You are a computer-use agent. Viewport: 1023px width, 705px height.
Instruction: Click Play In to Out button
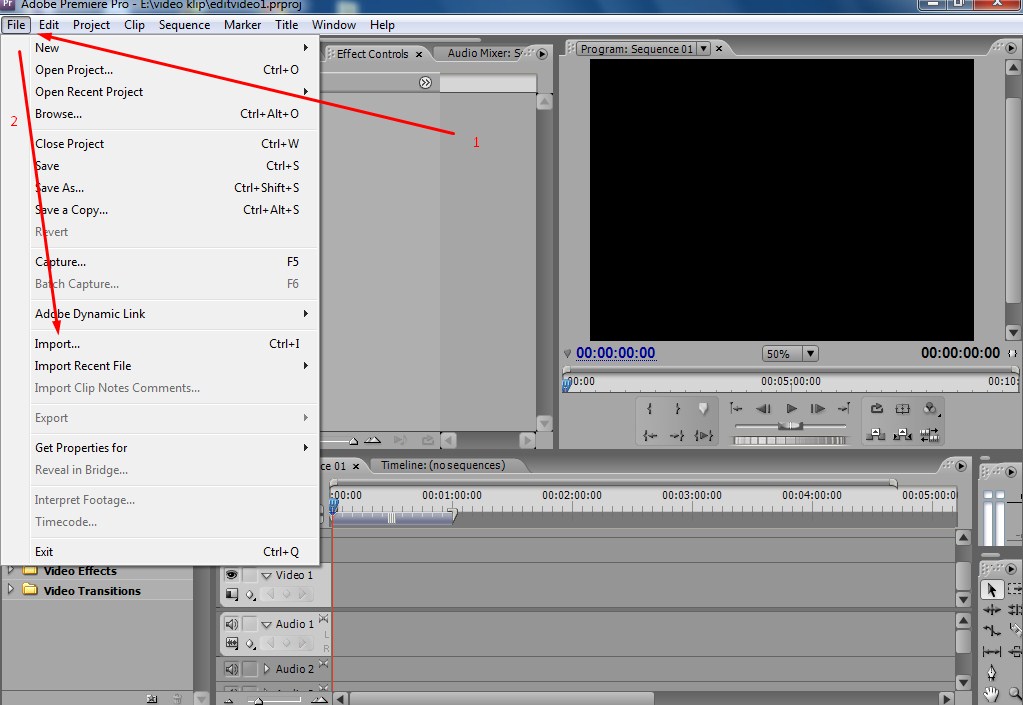(x=703, y=435)
